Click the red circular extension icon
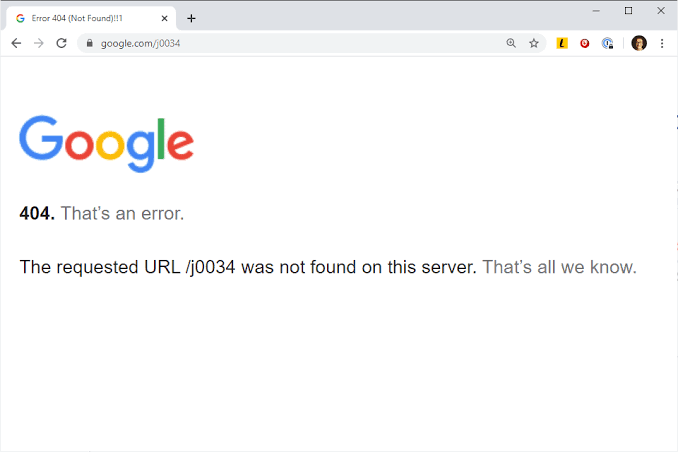Image resolution: width=678 pixels, height=452 pixels. tap(585, 43)
